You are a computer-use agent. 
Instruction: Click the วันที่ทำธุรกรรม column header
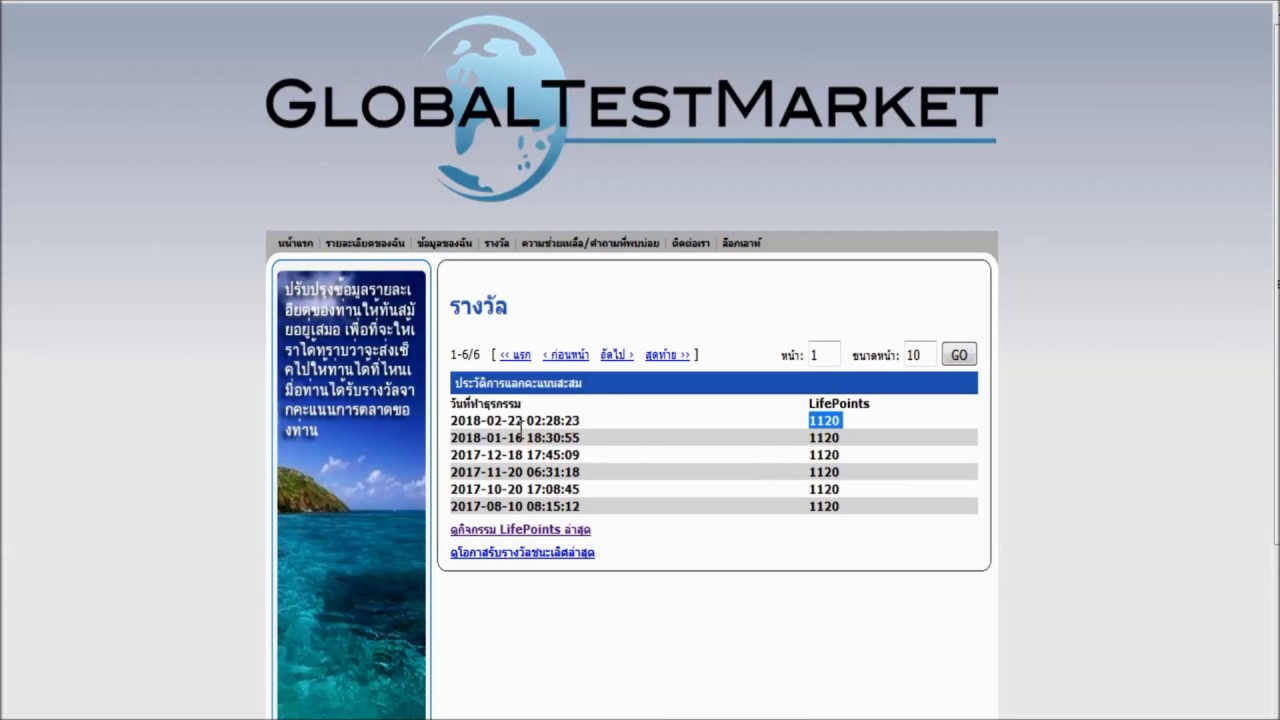pos(485,404)
